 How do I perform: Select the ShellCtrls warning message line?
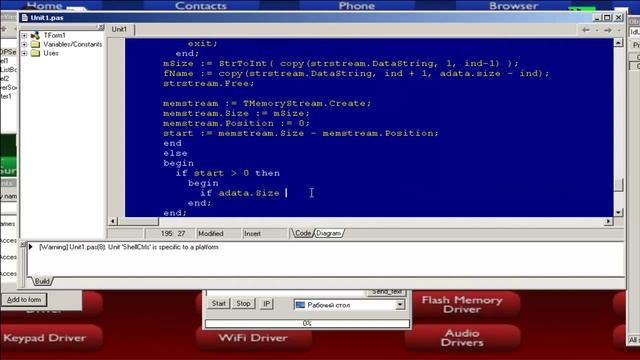click(129, 247)
